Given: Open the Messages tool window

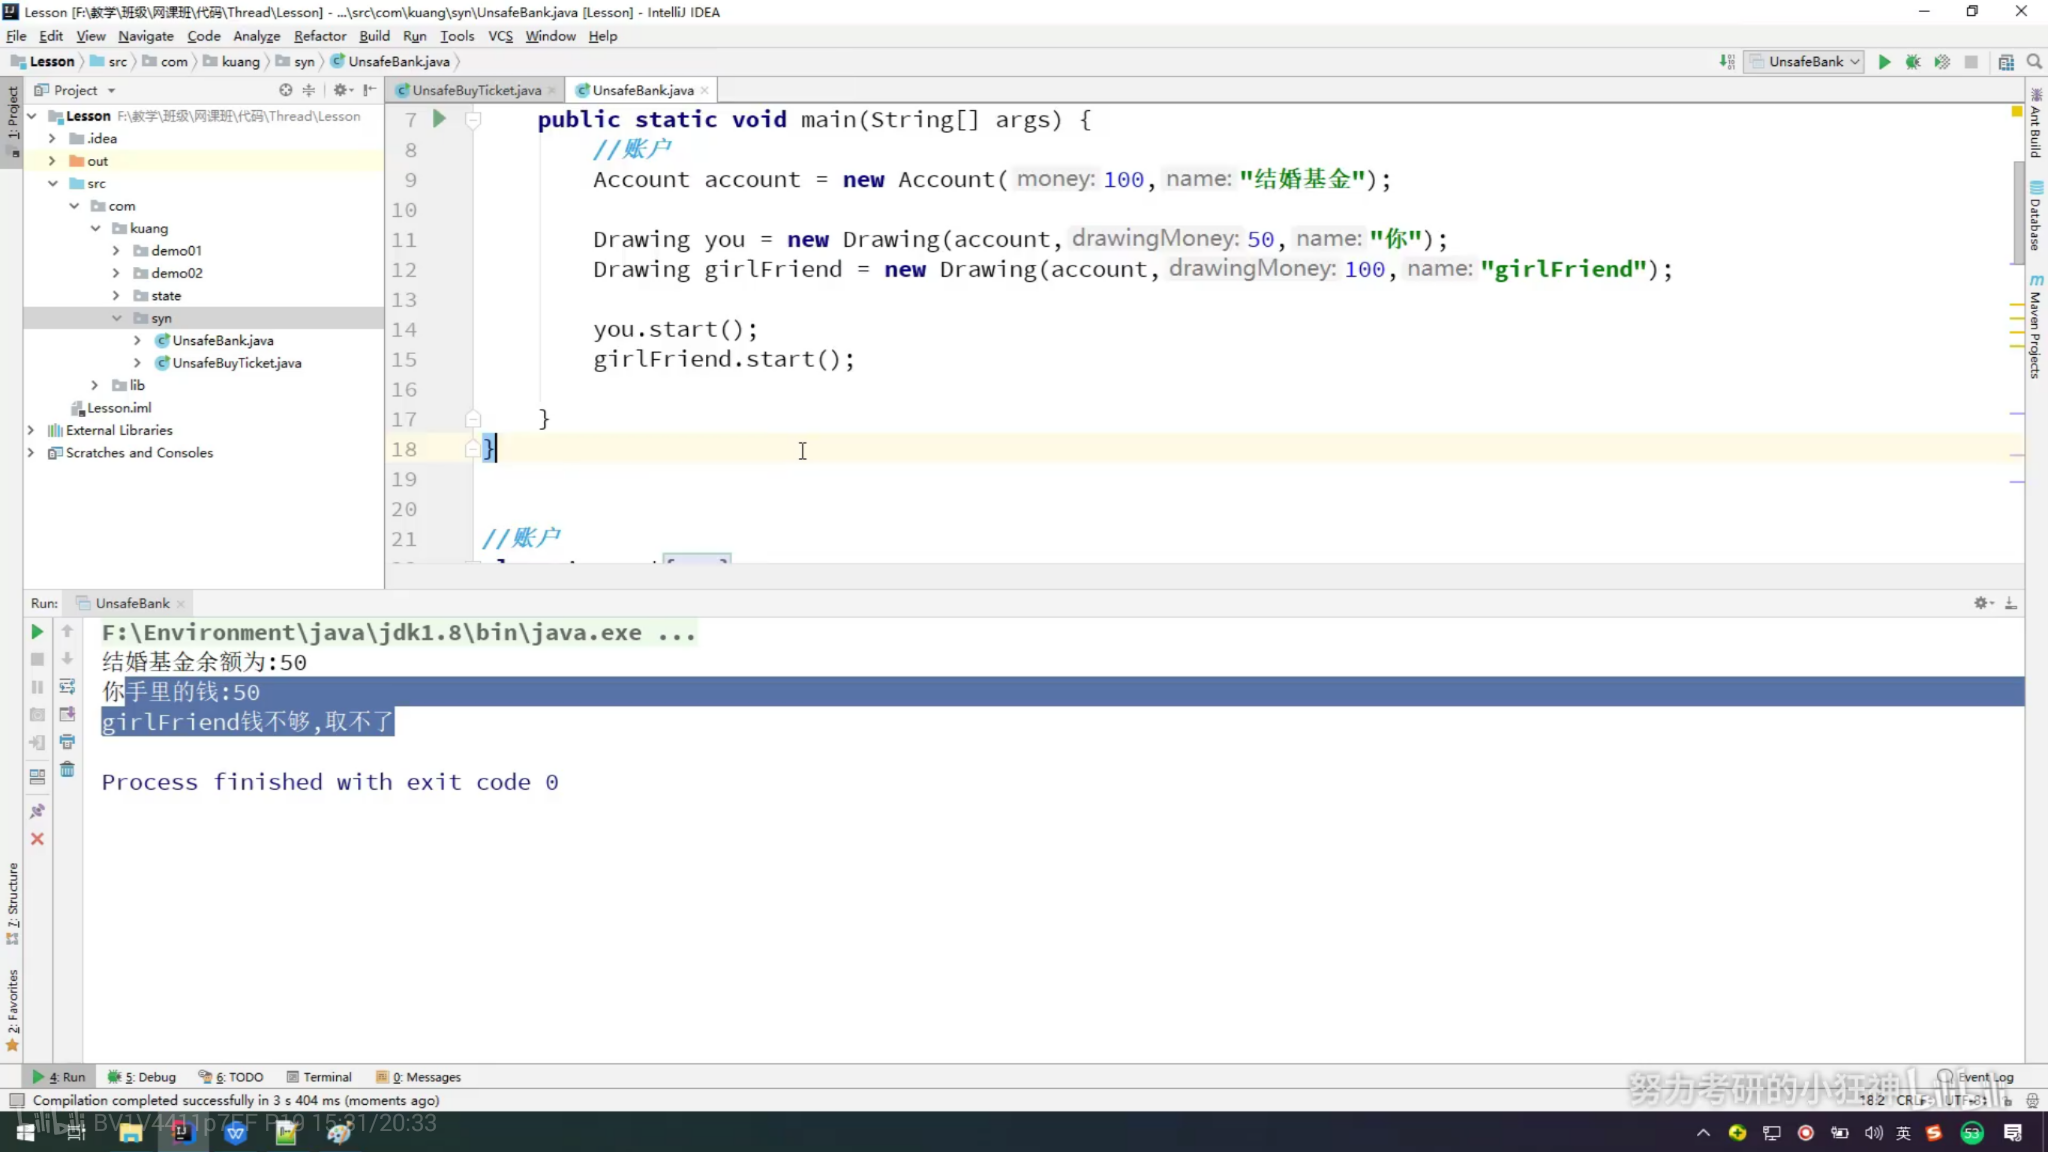Looking at the screenshot, I should click(418, 1077).
